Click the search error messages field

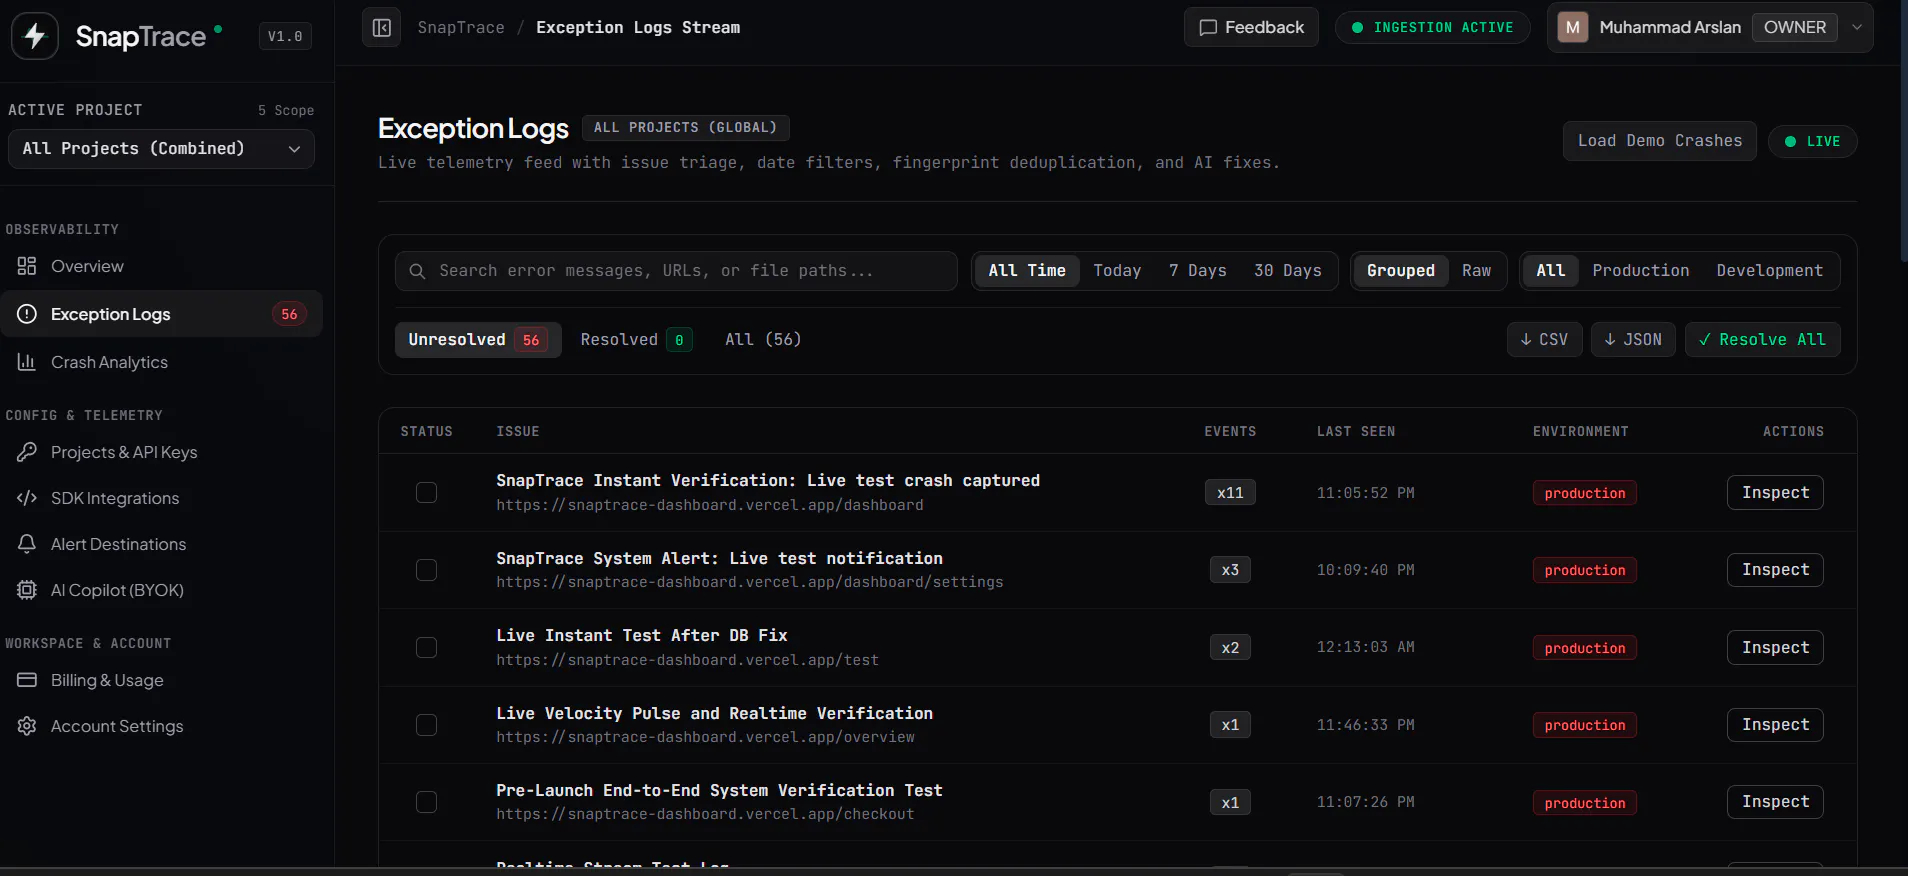pyautogui.click(x=677, y=271)
